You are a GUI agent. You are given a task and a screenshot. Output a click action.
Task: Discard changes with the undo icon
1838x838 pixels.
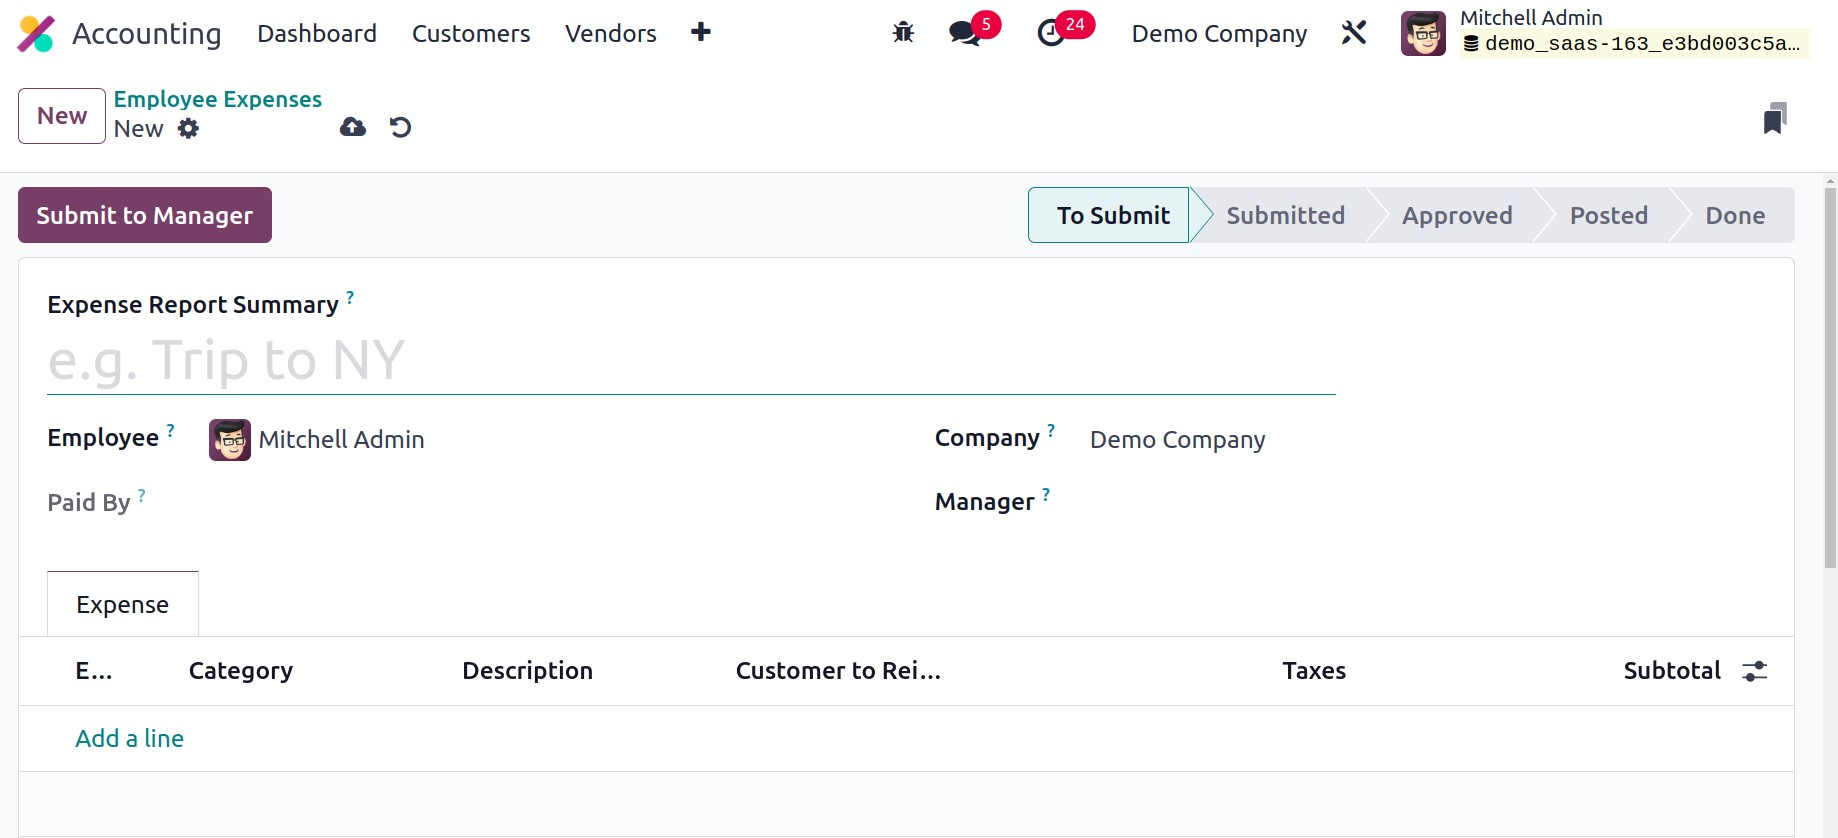[400, 127]
